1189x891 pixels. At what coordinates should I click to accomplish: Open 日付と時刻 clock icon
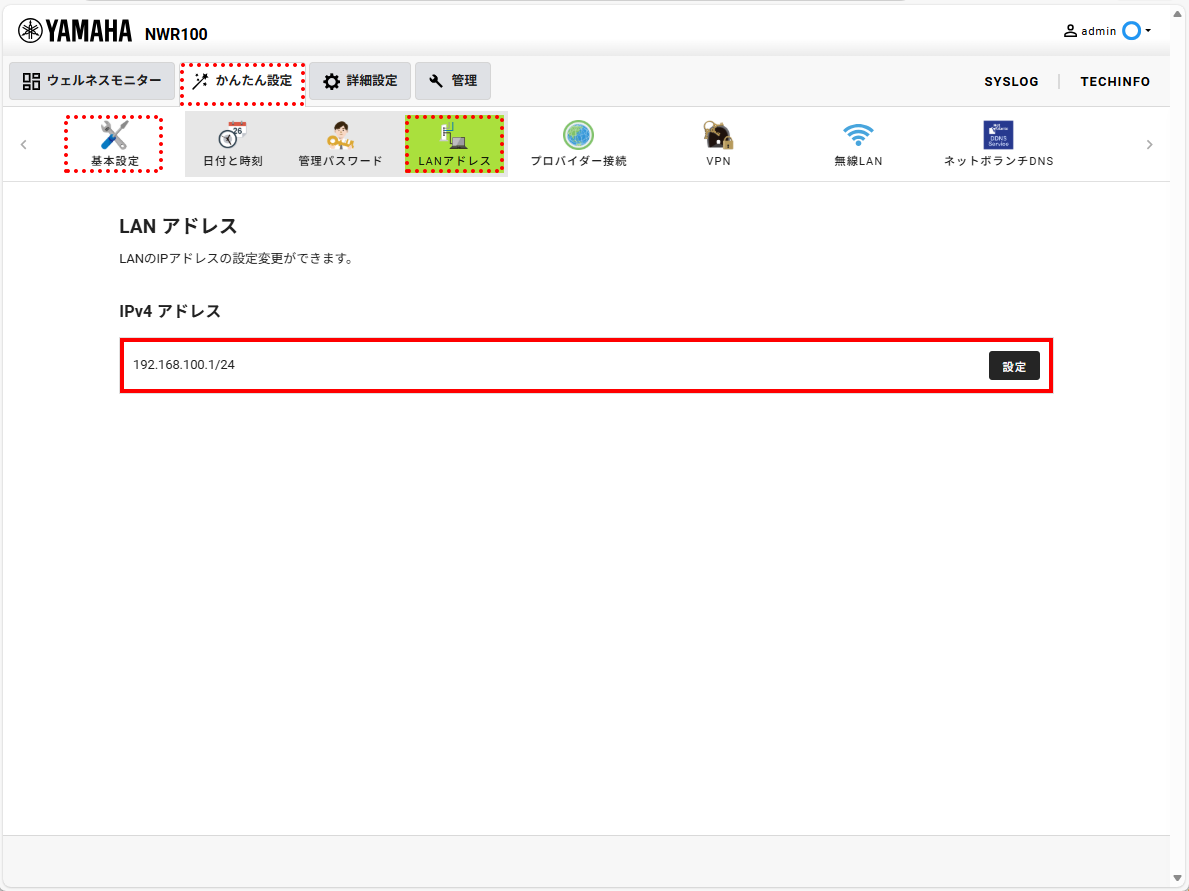tap(232, 135)
